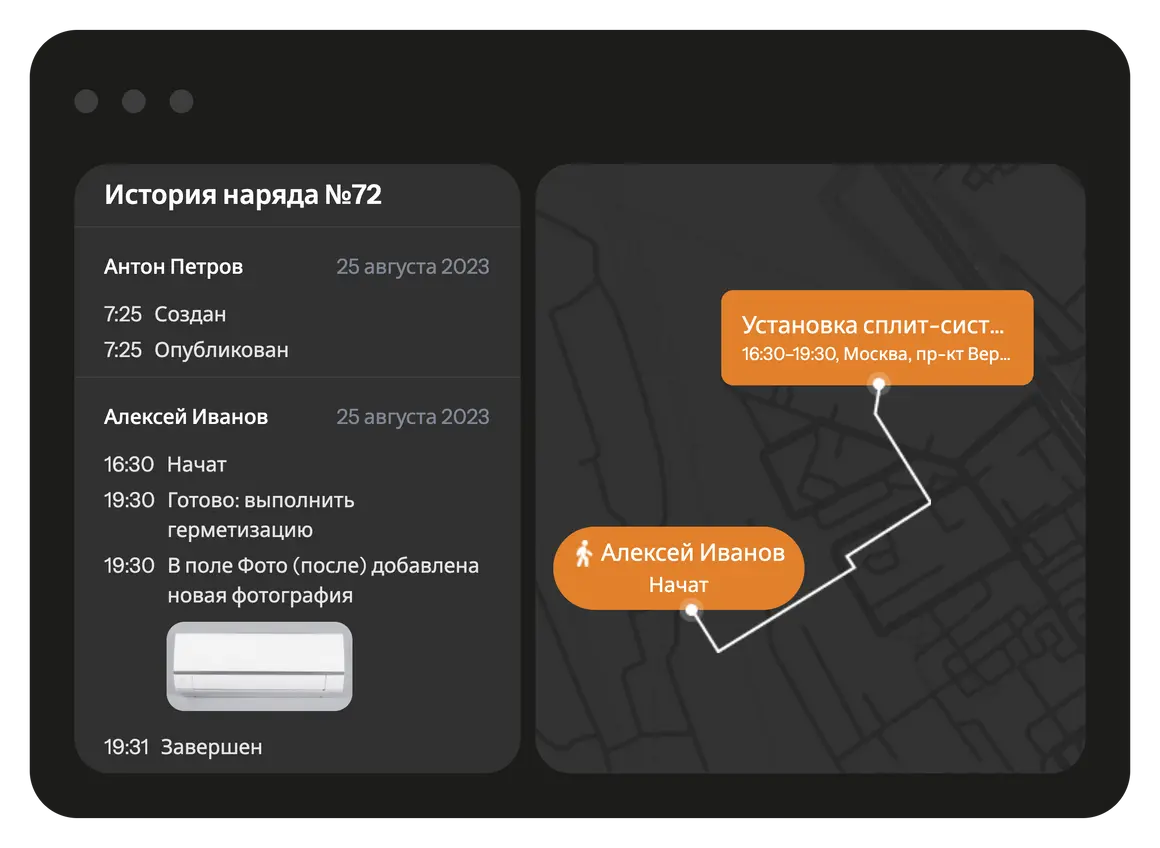Screen dimensions: 1160x848
Task: Open Алексей Иванов in the history panel
Action: tap(186, 417)
